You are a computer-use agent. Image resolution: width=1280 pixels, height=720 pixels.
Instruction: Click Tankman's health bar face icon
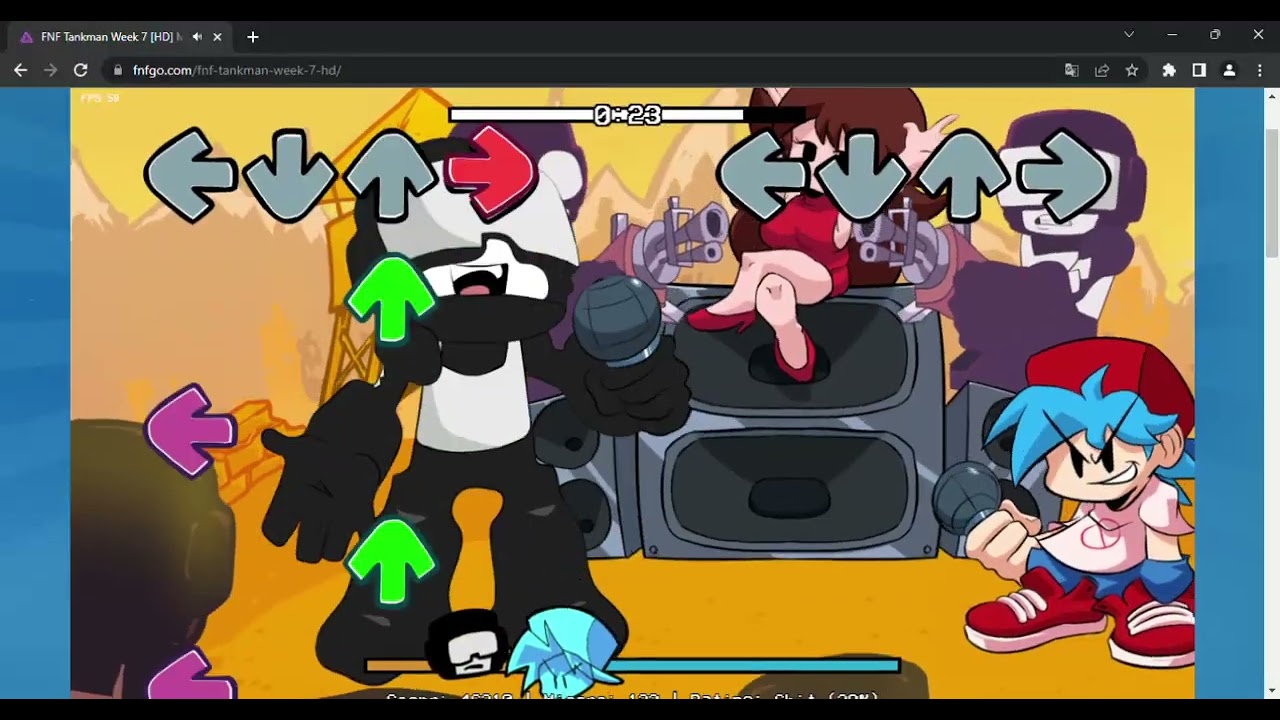[467, 644]
